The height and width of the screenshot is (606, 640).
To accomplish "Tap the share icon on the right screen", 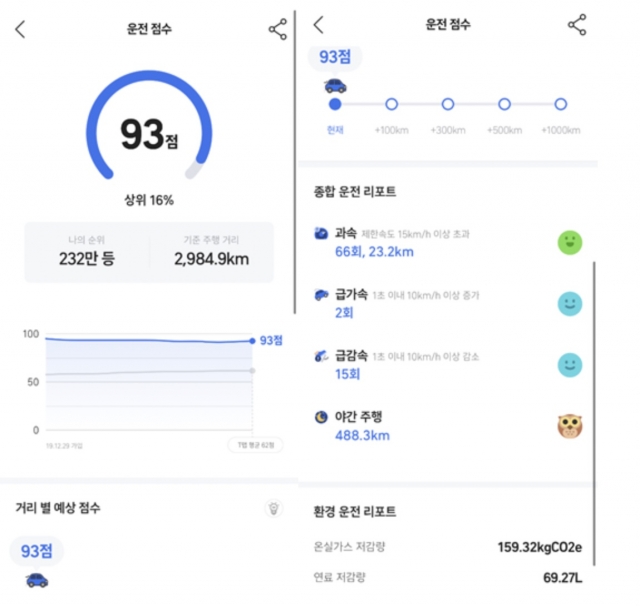I will [577, 25].
